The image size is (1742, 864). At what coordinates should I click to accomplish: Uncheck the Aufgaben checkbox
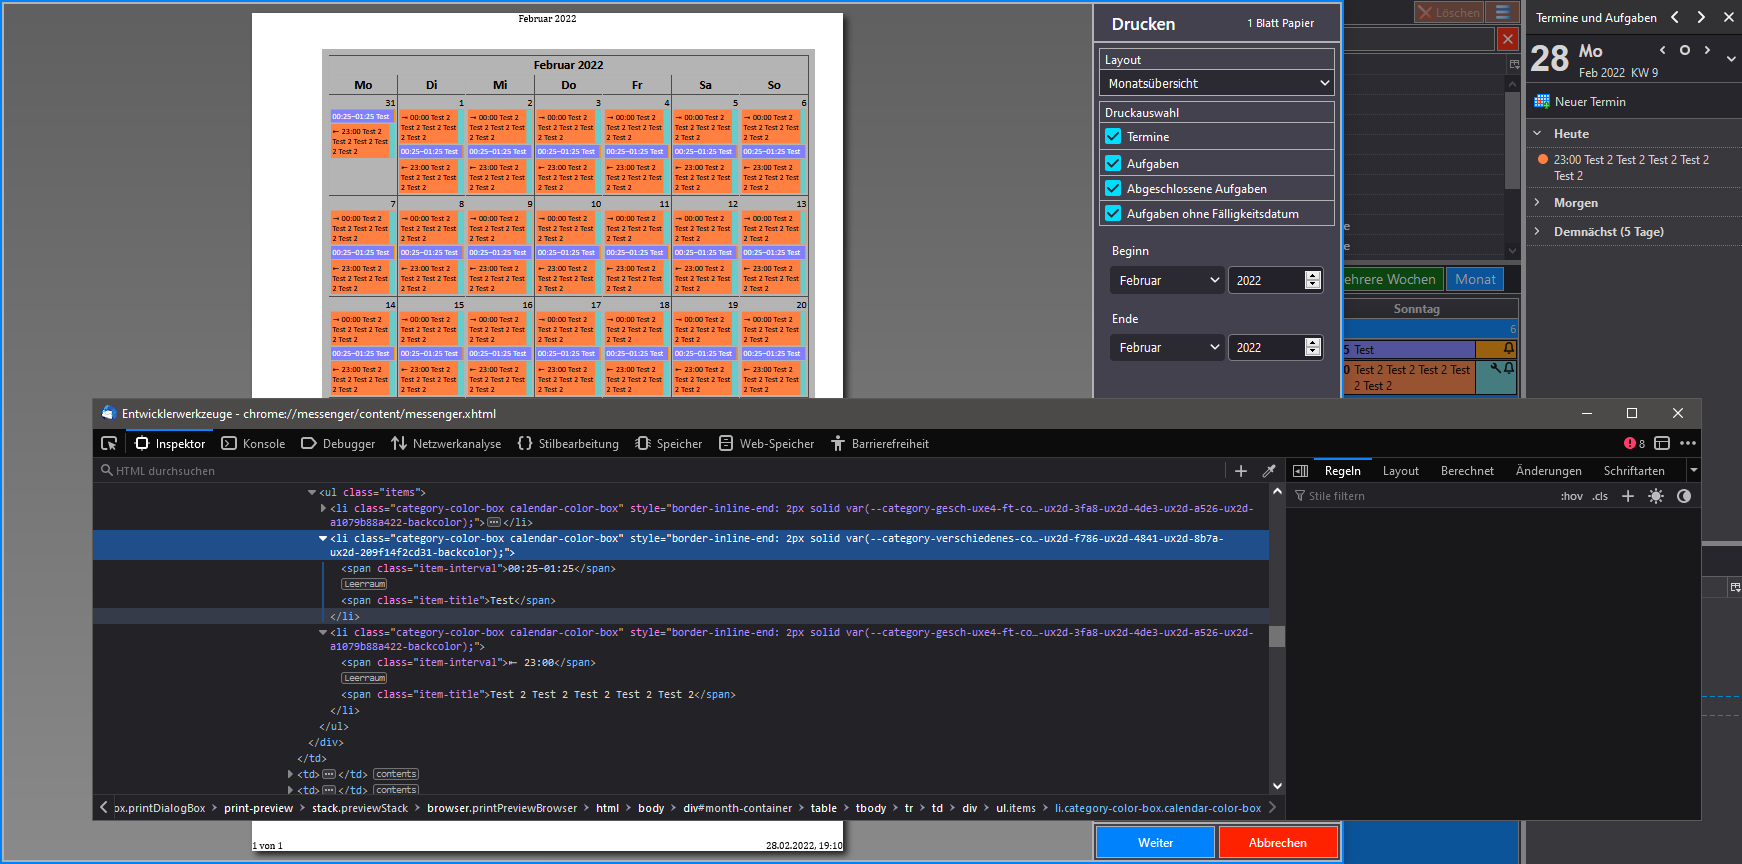tap(1113, 163)
